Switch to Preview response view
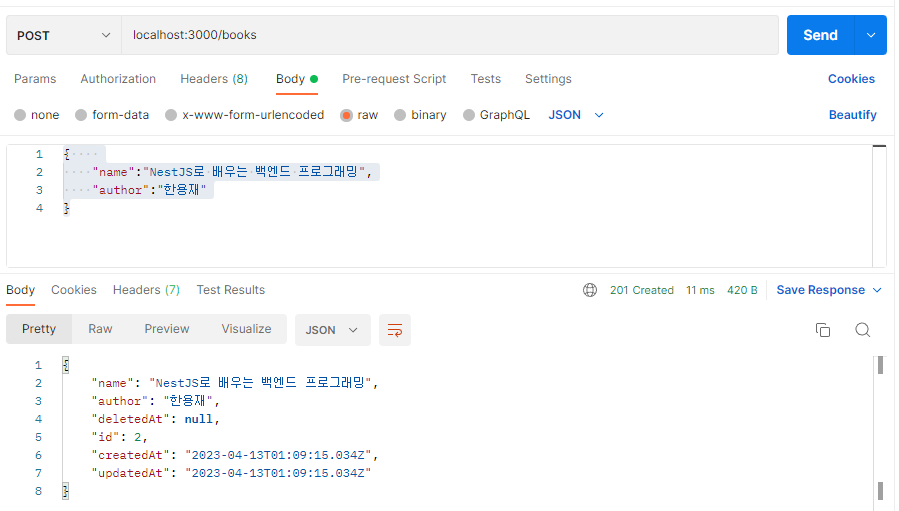Viewport: 899px width, 511px height. (167, 329)
